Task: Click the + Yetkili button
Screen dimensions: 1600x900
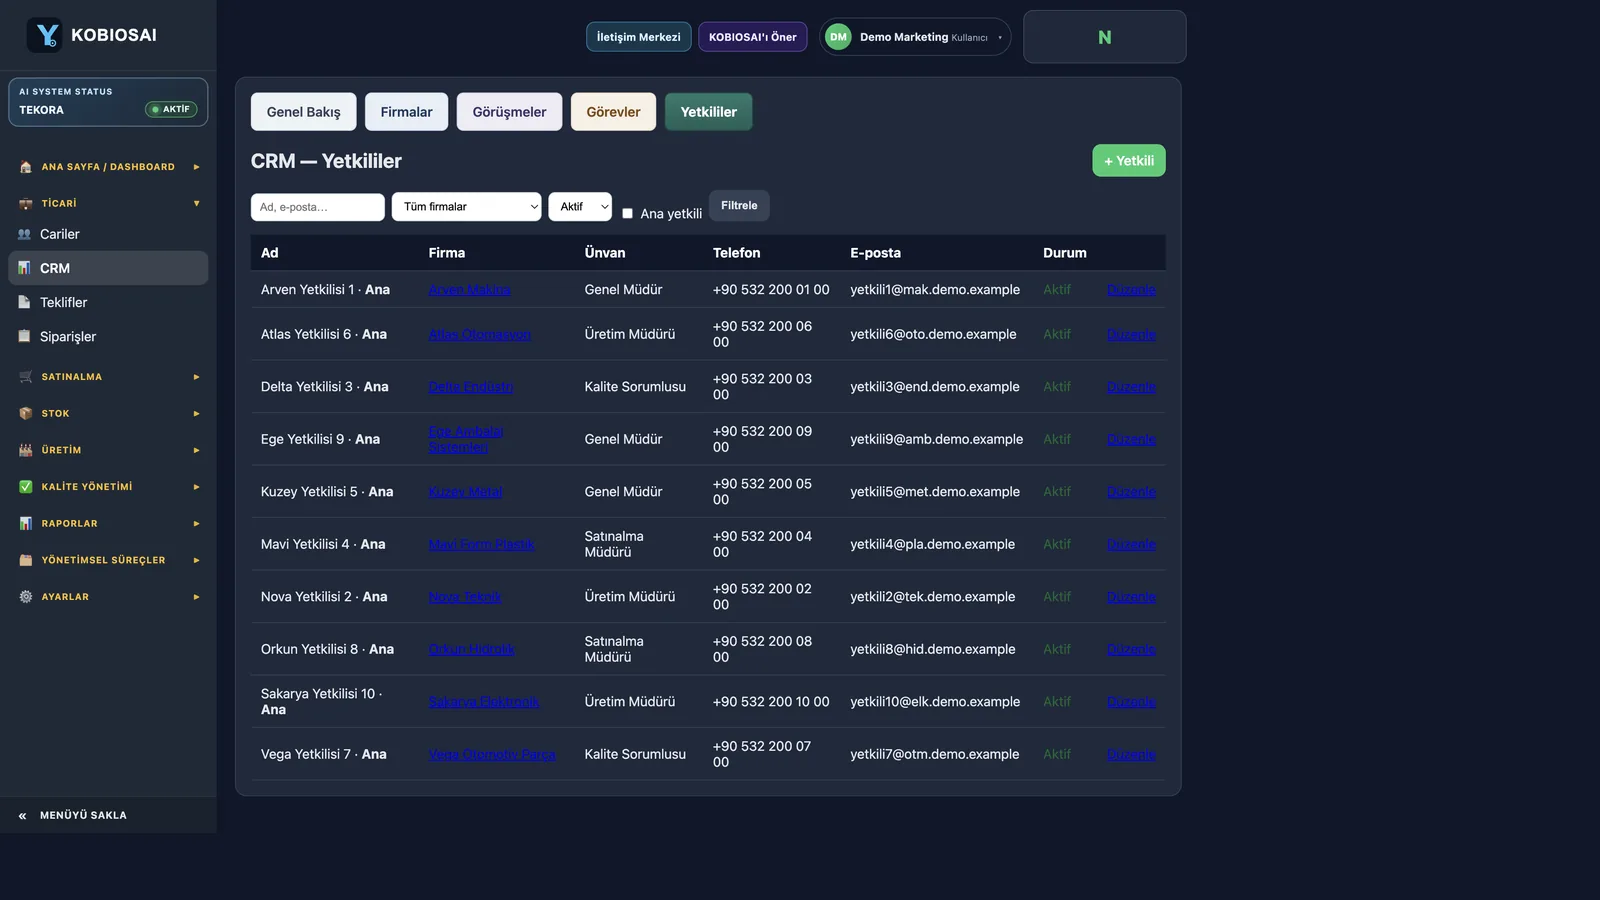Action: 1129,161
